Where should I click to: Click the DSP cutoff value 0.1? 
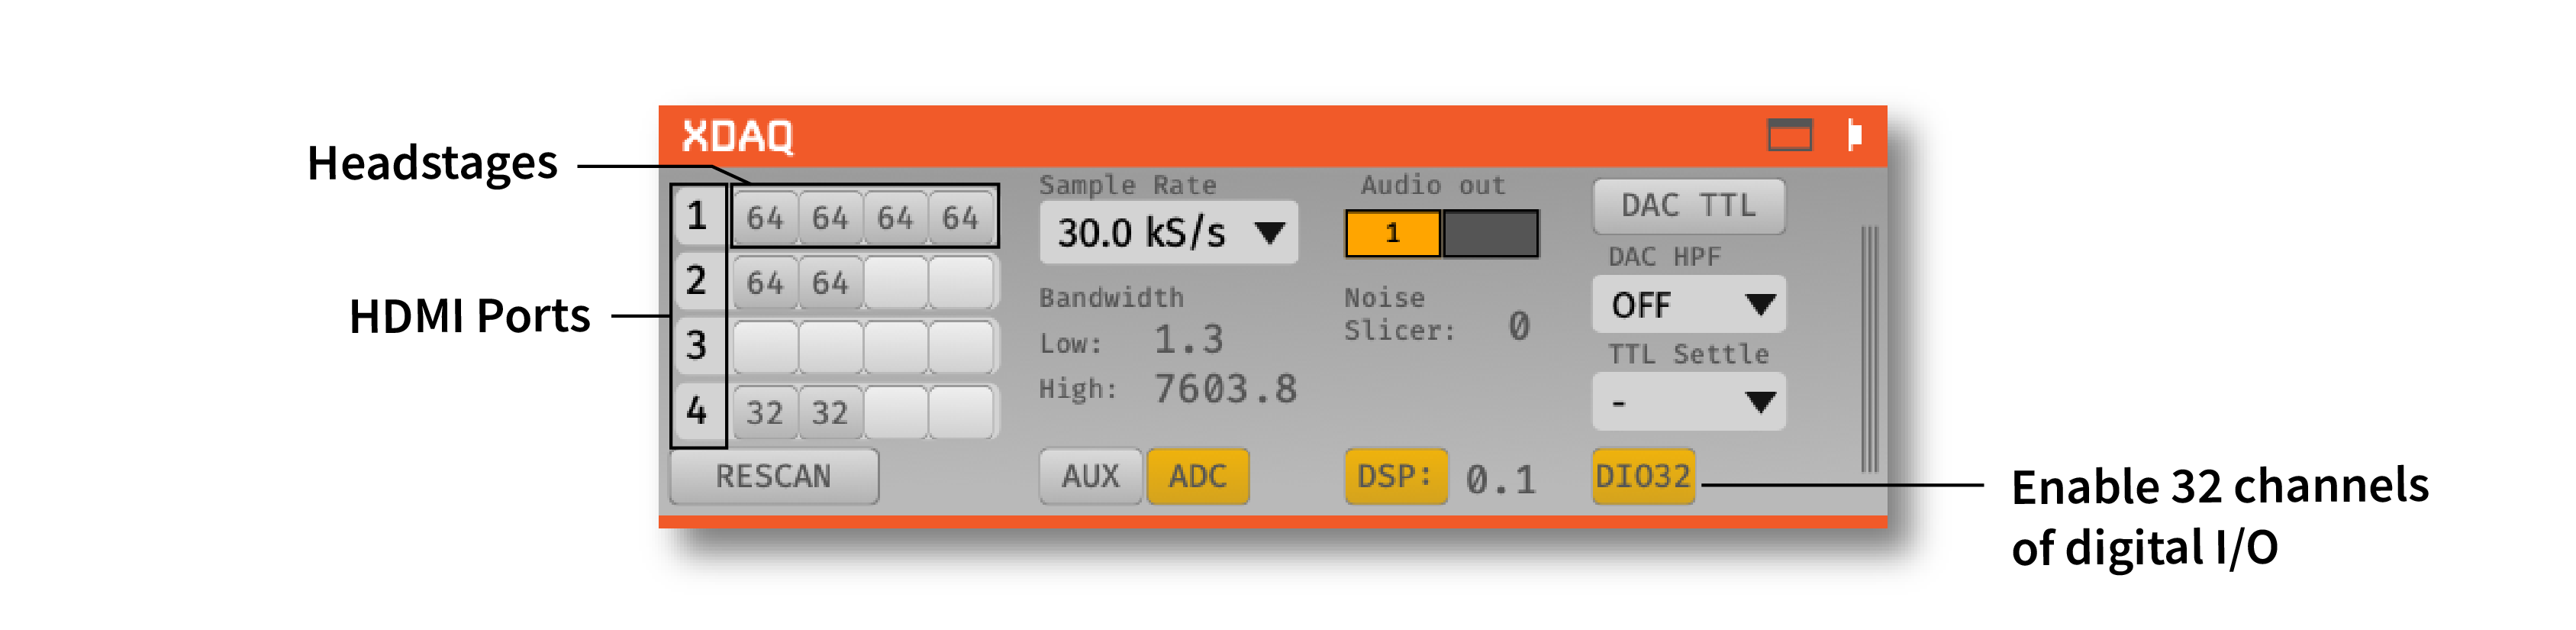point(1500,480)
